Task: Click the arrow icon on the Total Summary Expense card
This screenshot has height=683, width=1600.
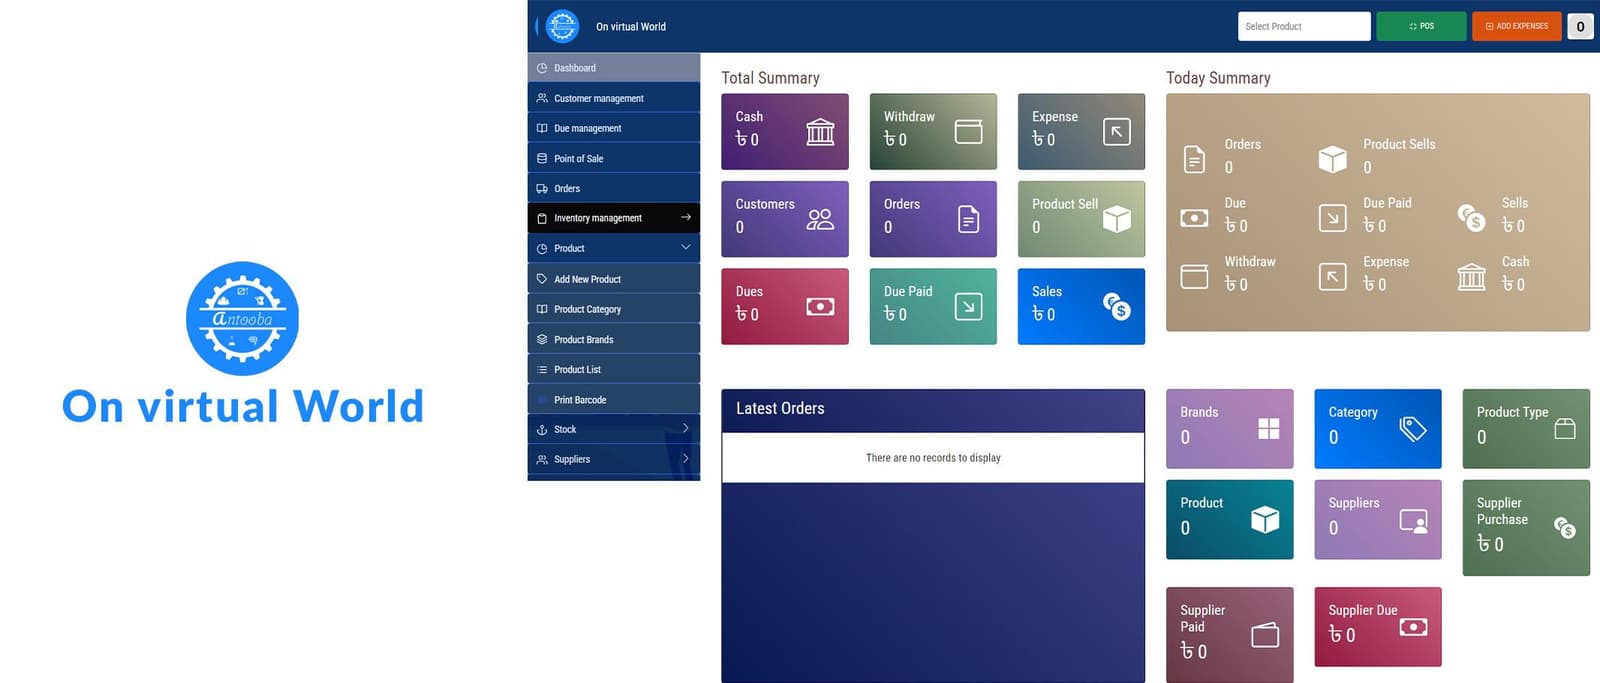Action: [1116, 132]
